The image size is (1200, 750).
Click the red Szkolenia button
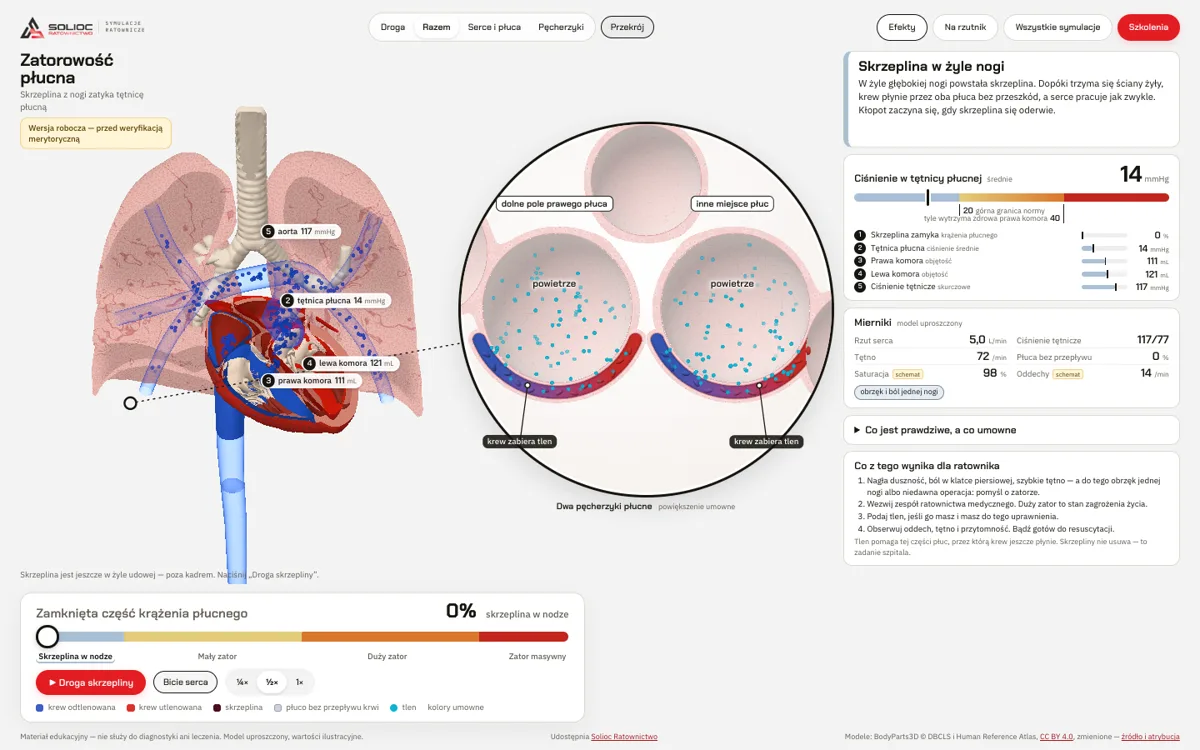pos(1149,27)
